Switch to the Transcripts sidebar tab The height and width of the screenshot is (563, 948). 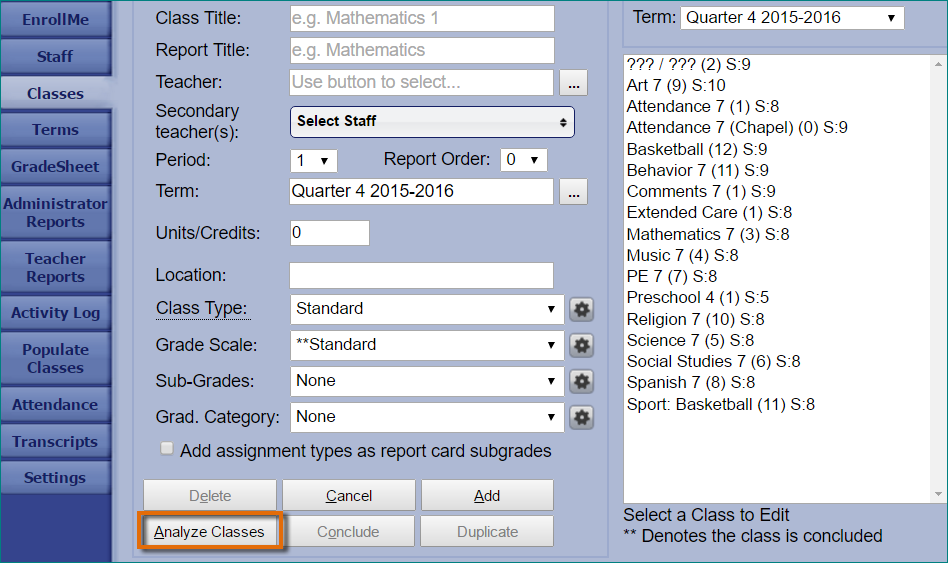pyautogui.click(x=55, y=442)
